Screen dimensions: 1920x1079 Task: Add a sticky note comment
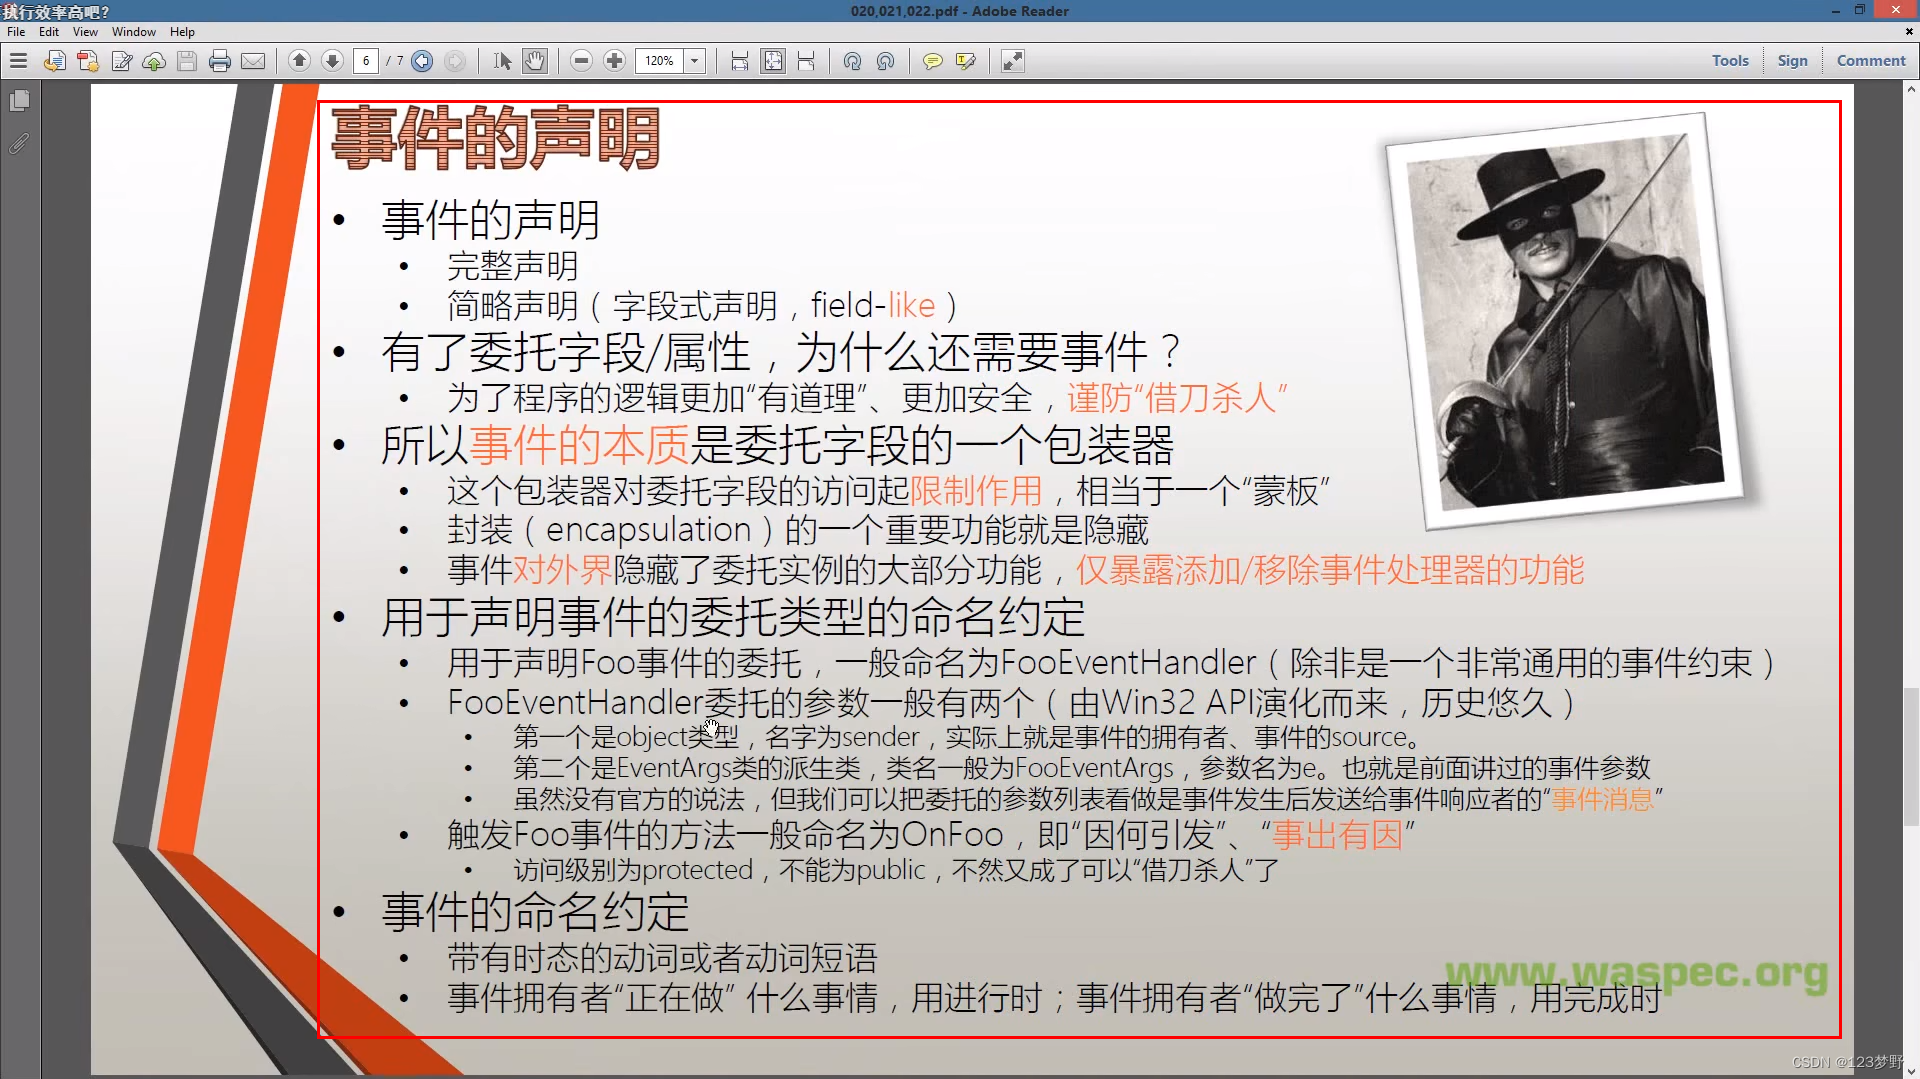coord(932,61)
